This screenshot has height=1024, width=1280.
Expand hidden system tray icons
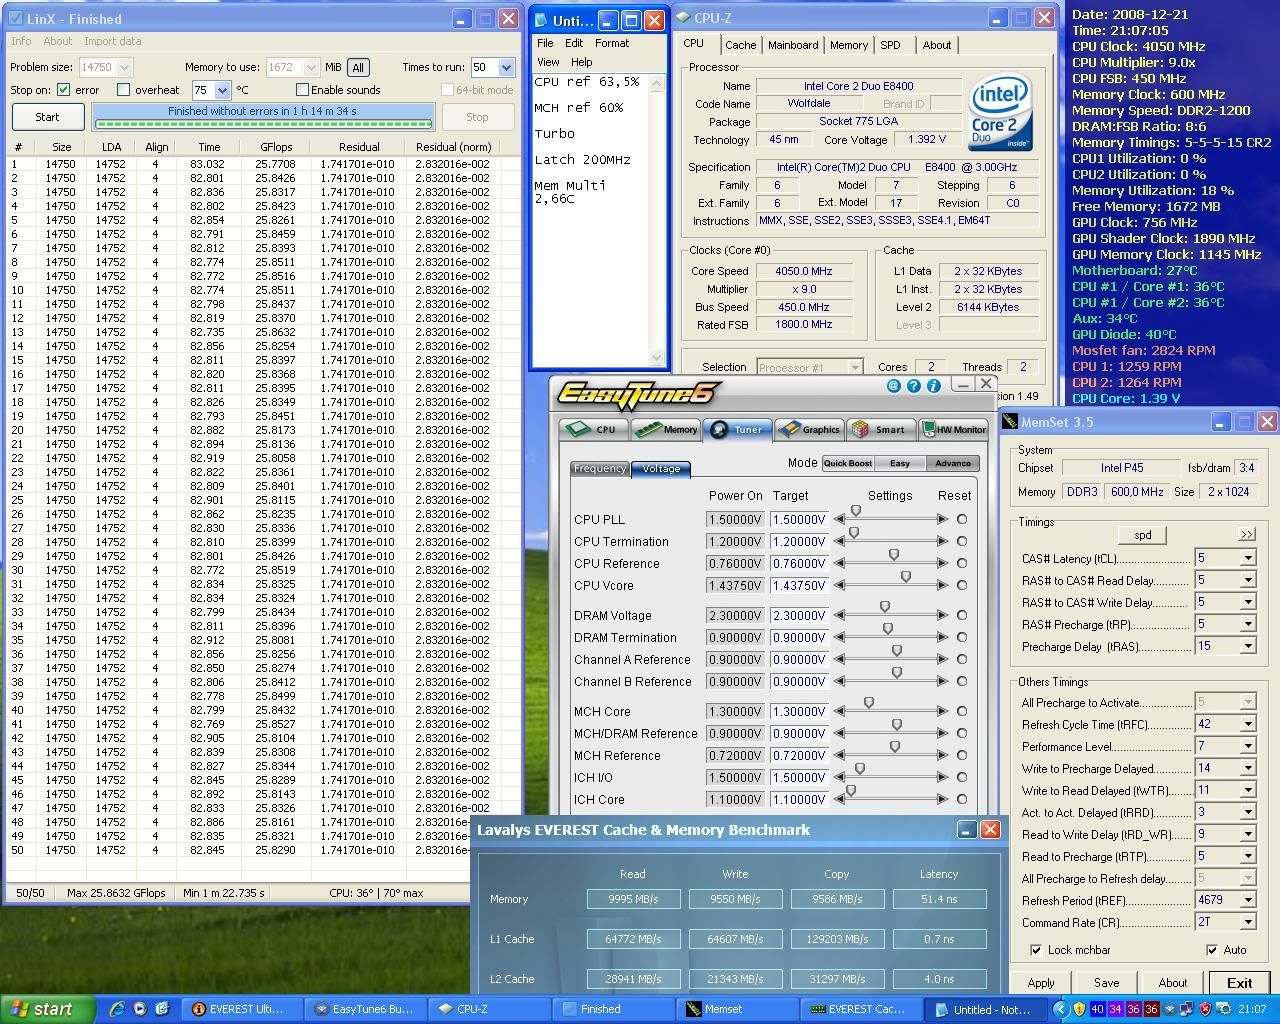(1063, 1009)
